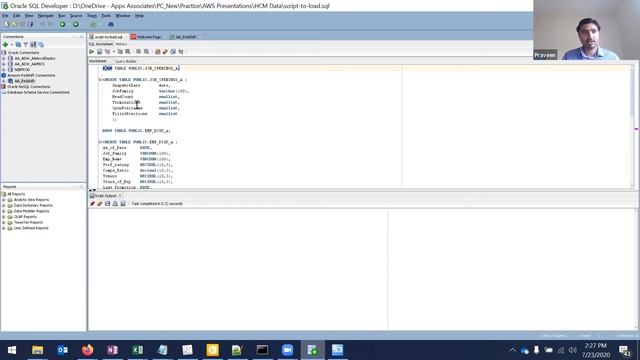Click the green Back navigation arrow
Screen dimensions: 640x360
(x=62, y=24)
